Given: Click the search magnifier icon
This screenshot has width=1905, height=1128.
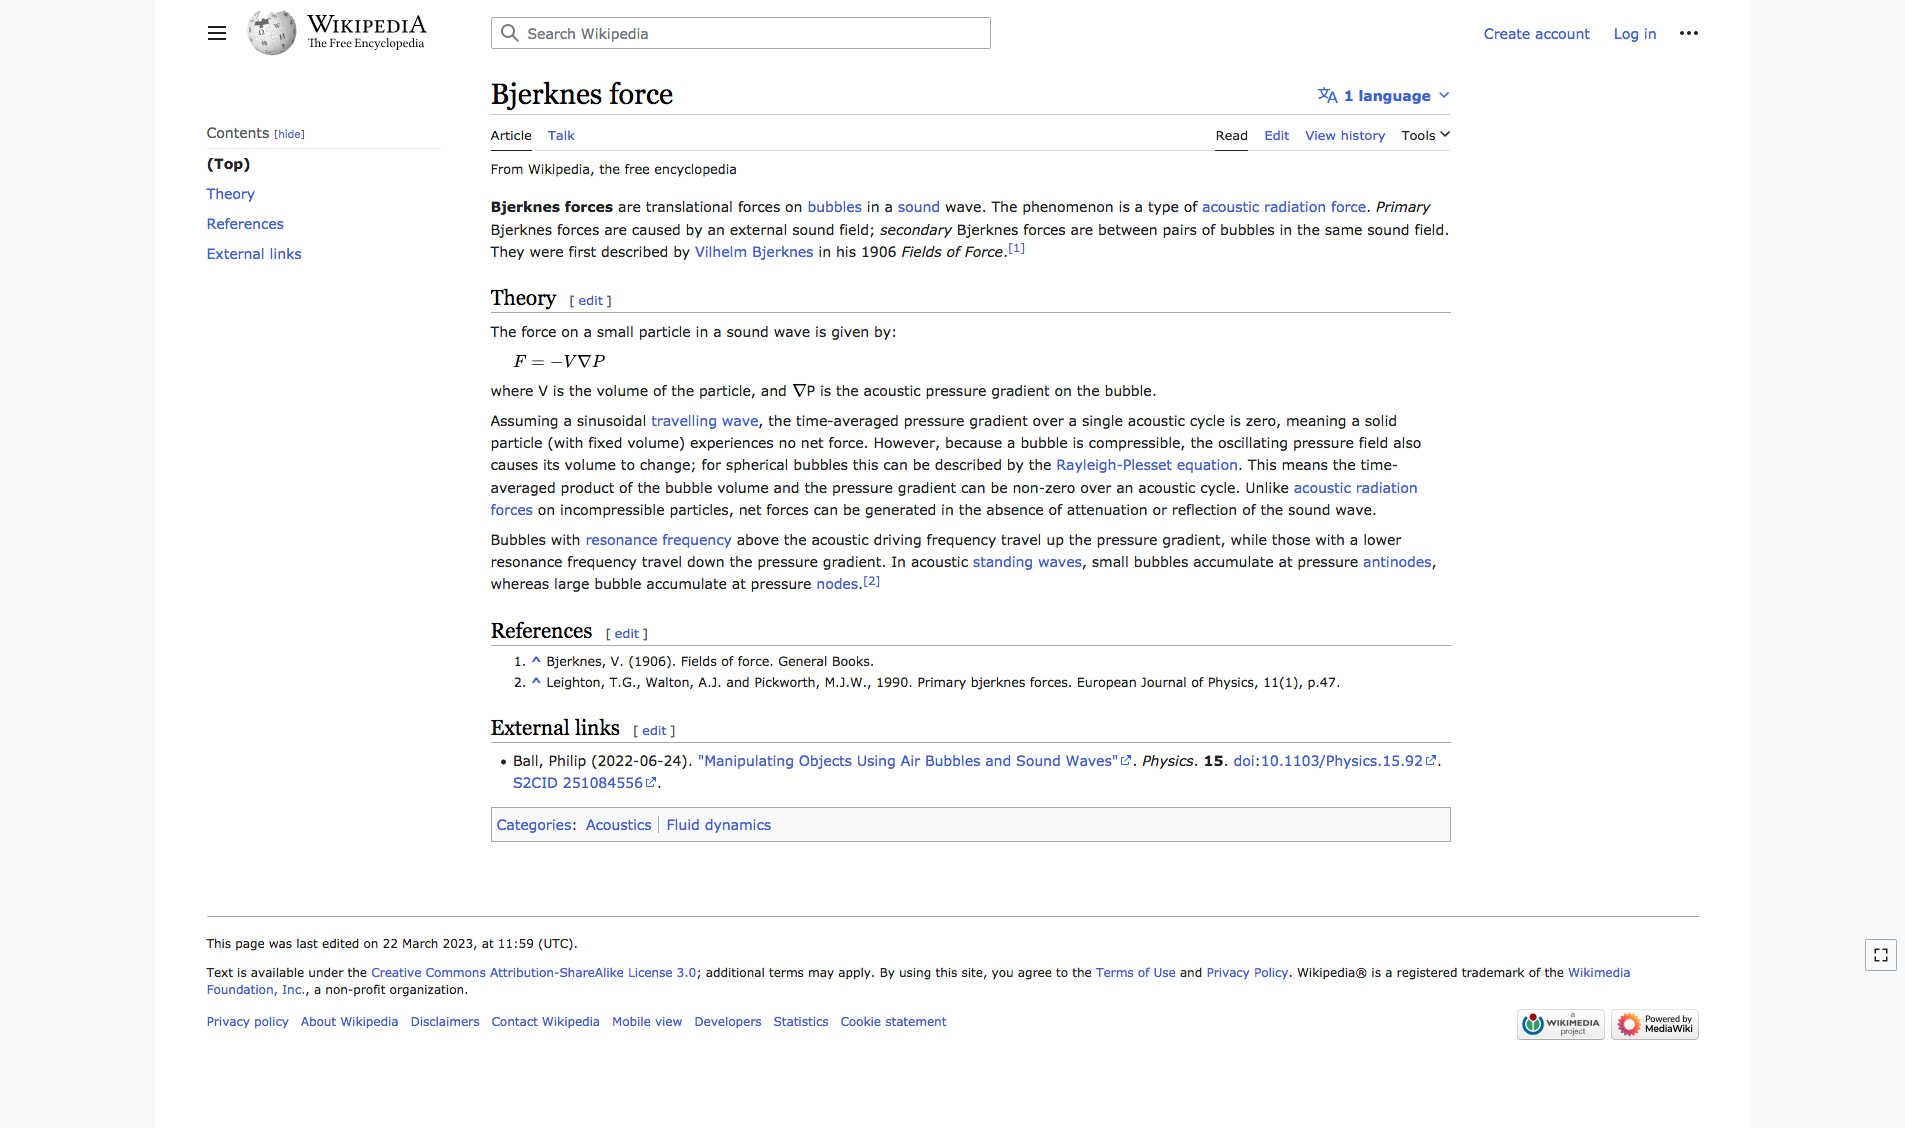Looking at the screenshot, I should coord(510,33).
